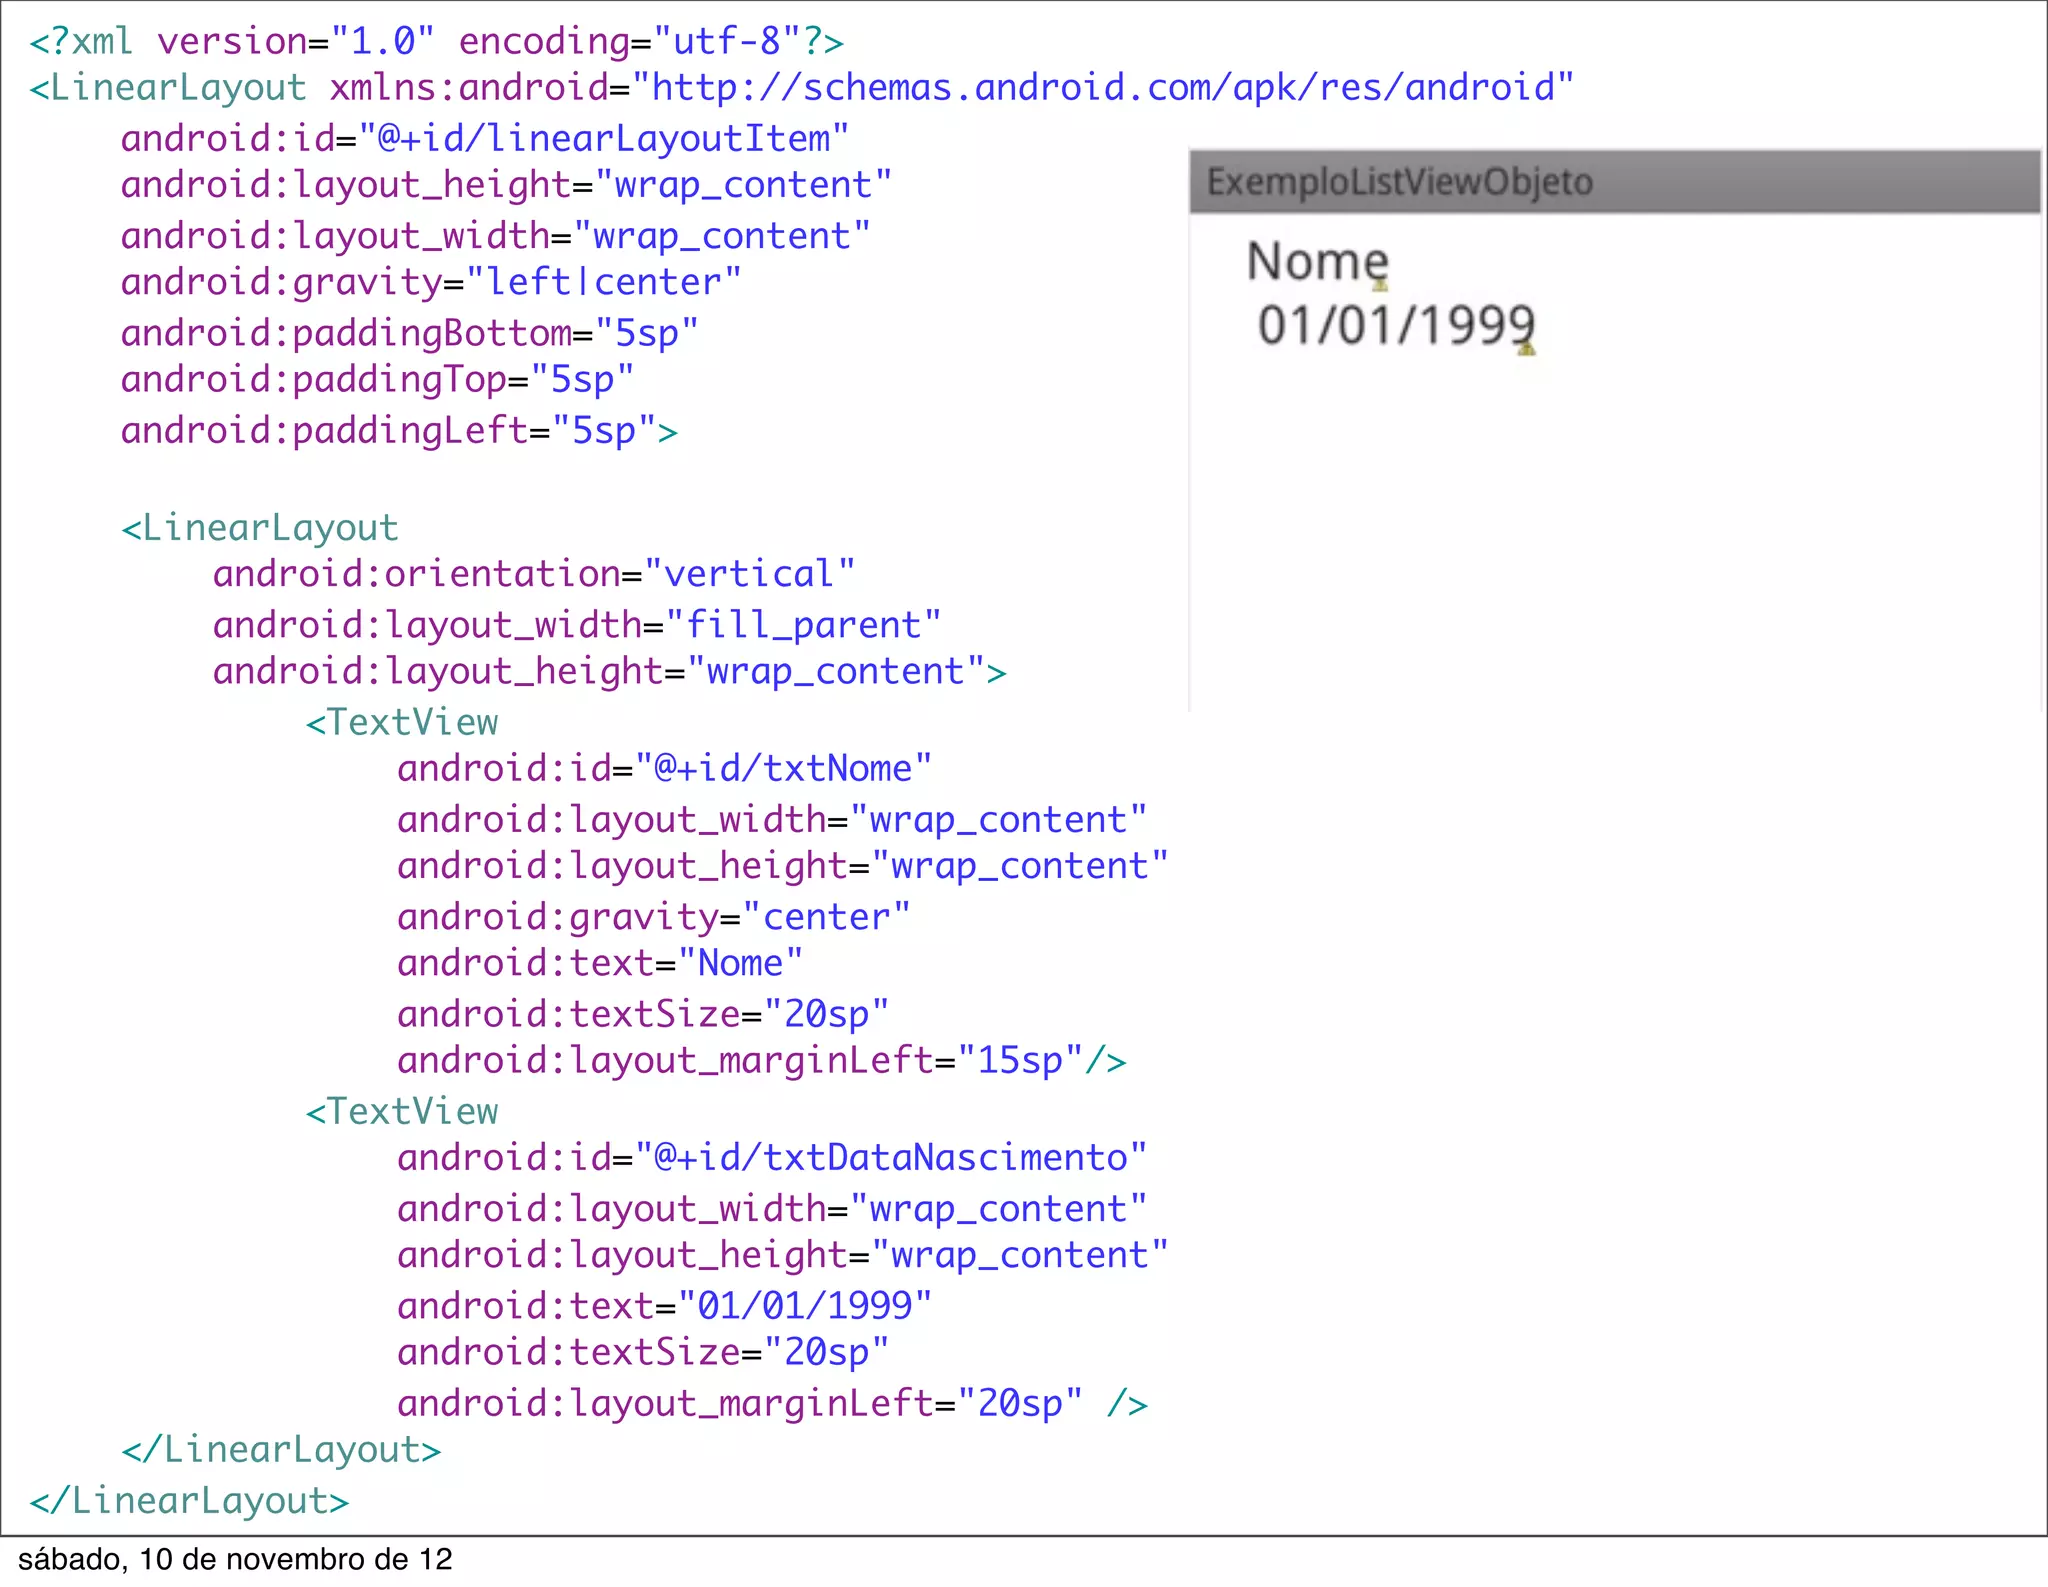Image resolution: width=2048 pixels, height=1587 pixels.
Task: Click the first TextView opening tag
Action: 402,722
